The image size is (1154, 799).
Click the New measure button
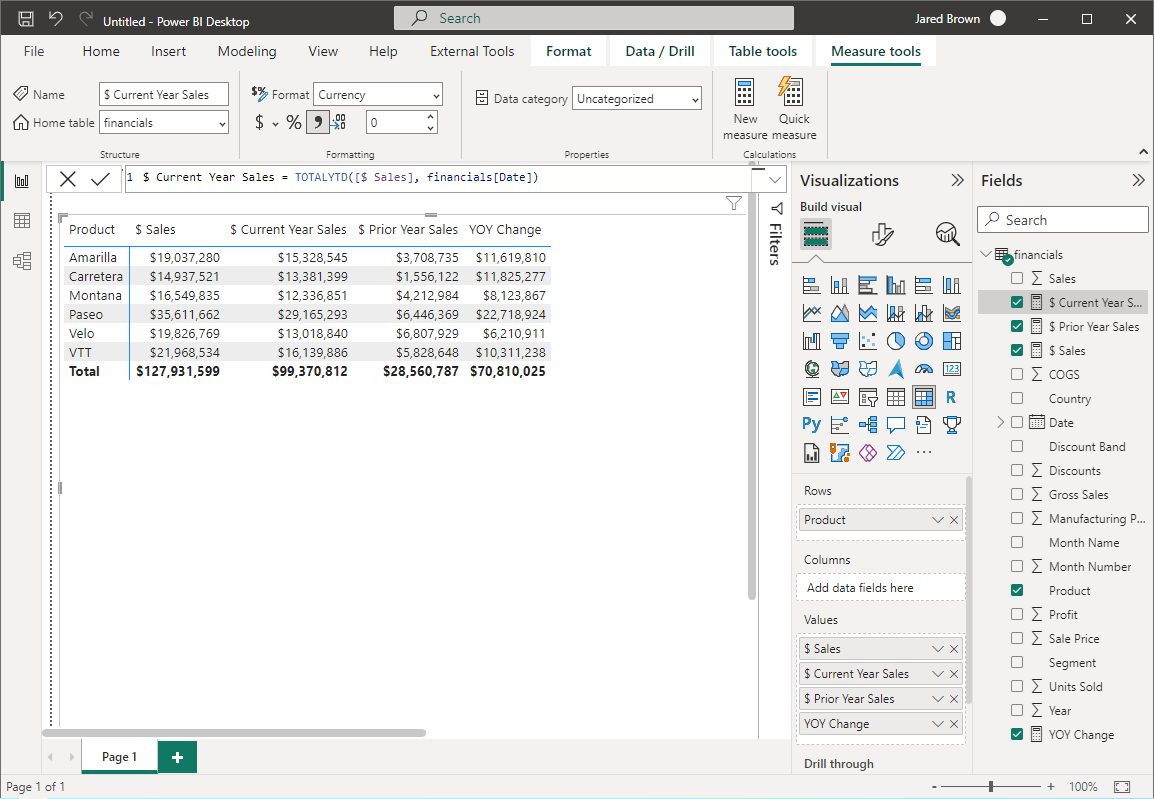point(745,109)
